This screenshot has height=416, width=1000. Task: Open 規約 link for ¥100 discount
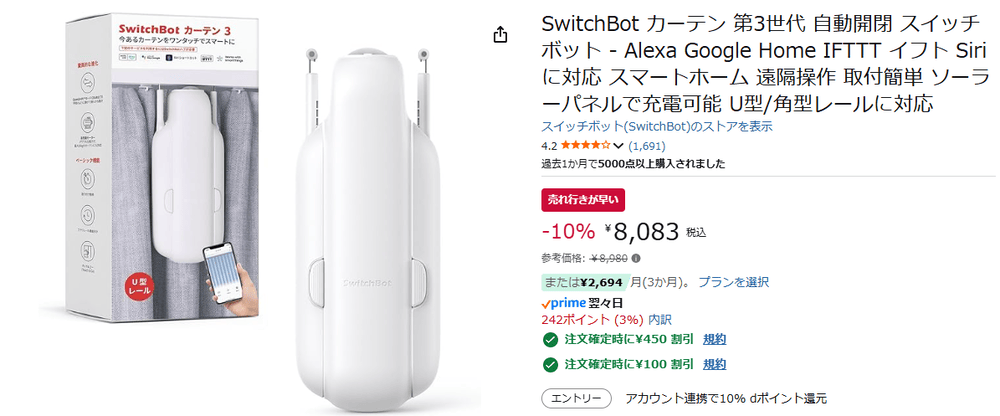pos(714,364)
